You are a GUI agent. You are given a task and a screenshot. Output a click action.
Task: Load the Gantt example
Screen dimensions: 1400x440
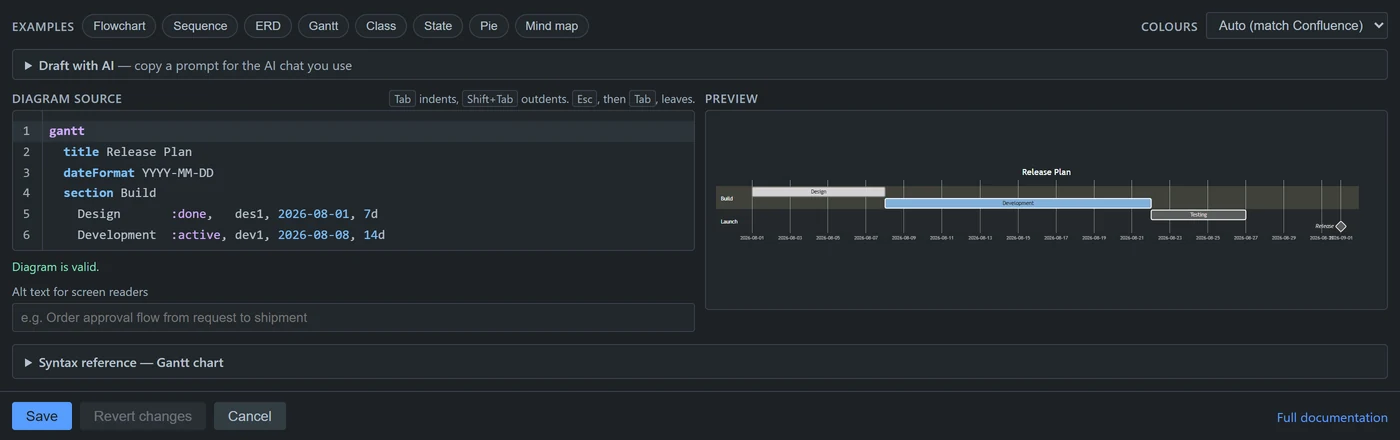[x=323, y=26]
